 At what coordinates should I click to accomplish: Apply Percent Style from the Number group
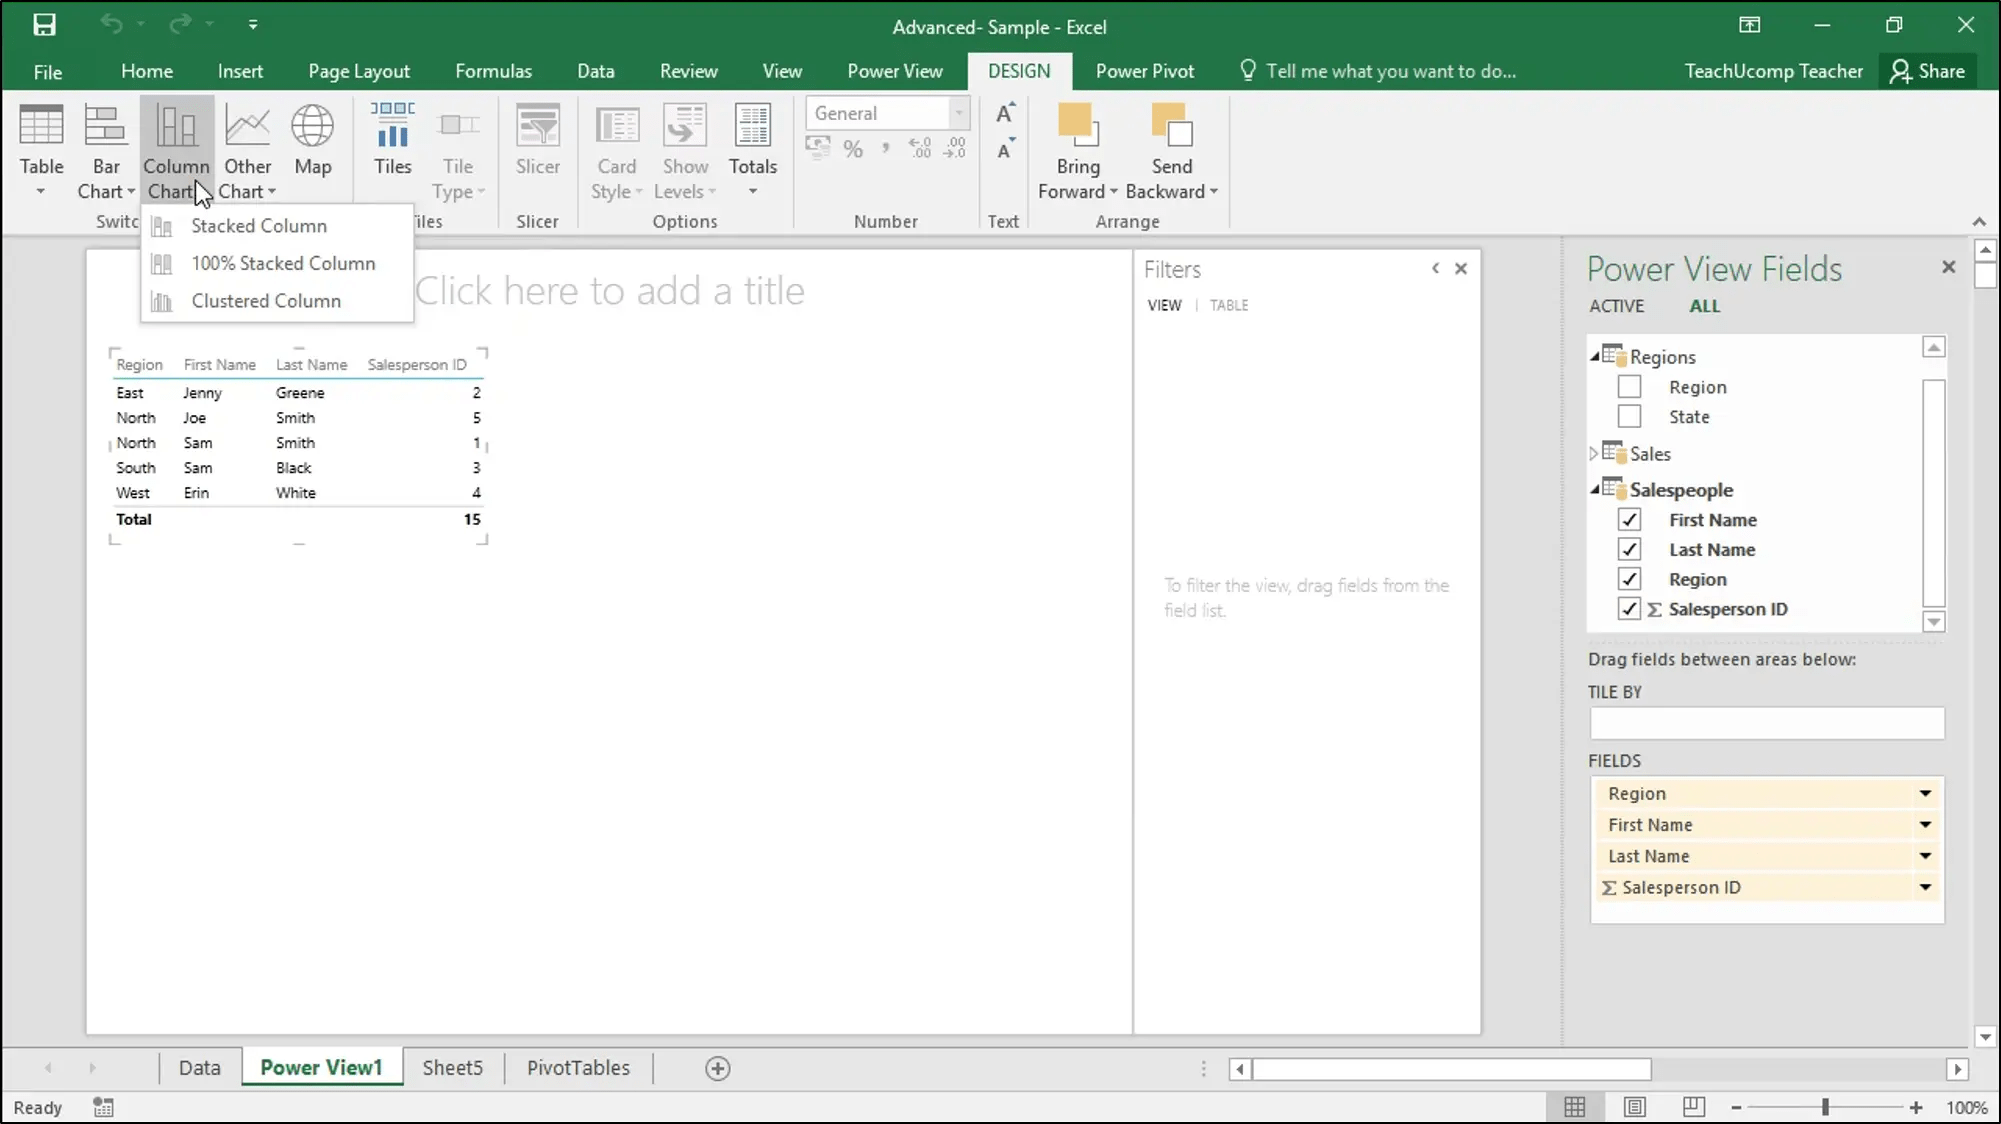[852, 148]
